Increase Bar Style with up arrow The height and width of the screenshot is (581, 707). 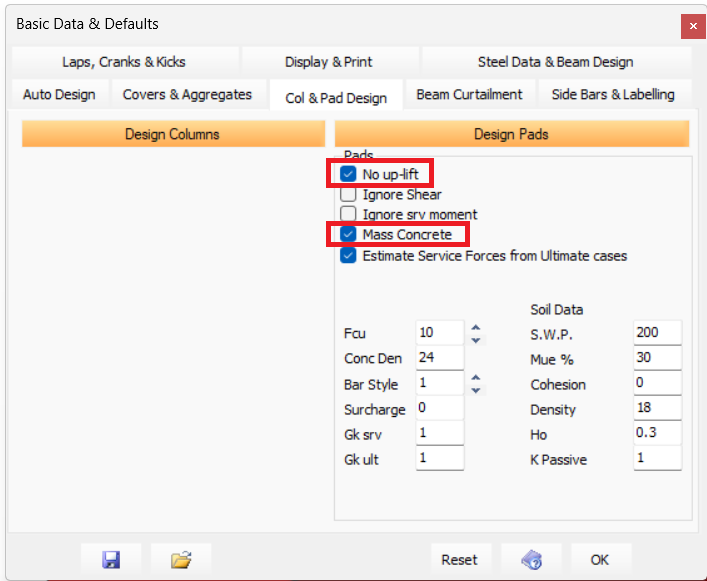[476, 378]
